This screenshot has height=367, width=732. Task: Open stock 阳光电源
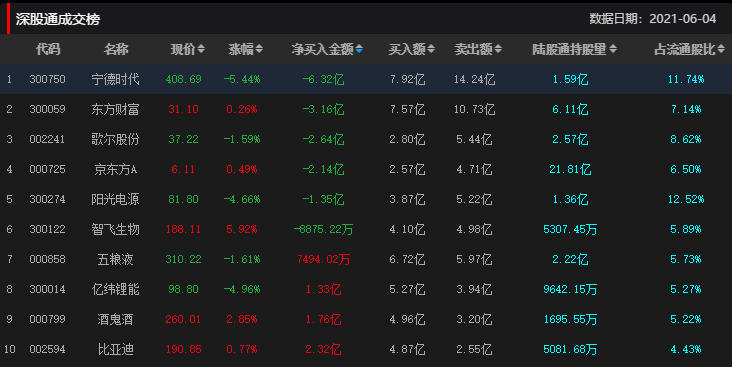[x=115, y=199]
